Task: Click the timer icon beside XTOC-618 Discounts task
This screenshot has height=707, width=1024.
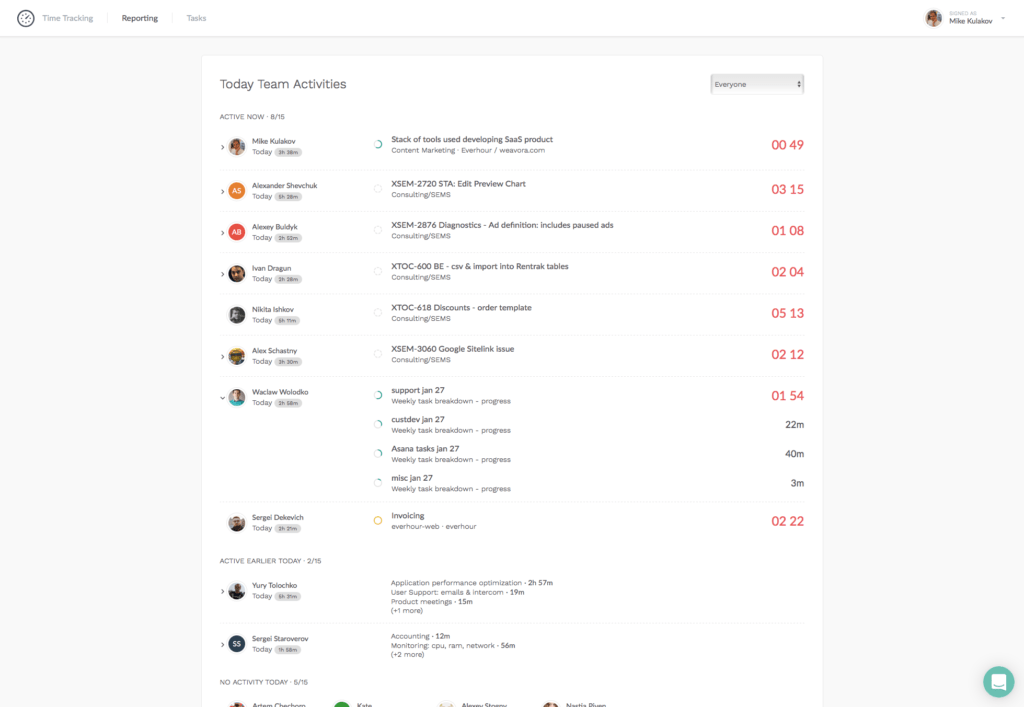Action: tap(378, 312)
